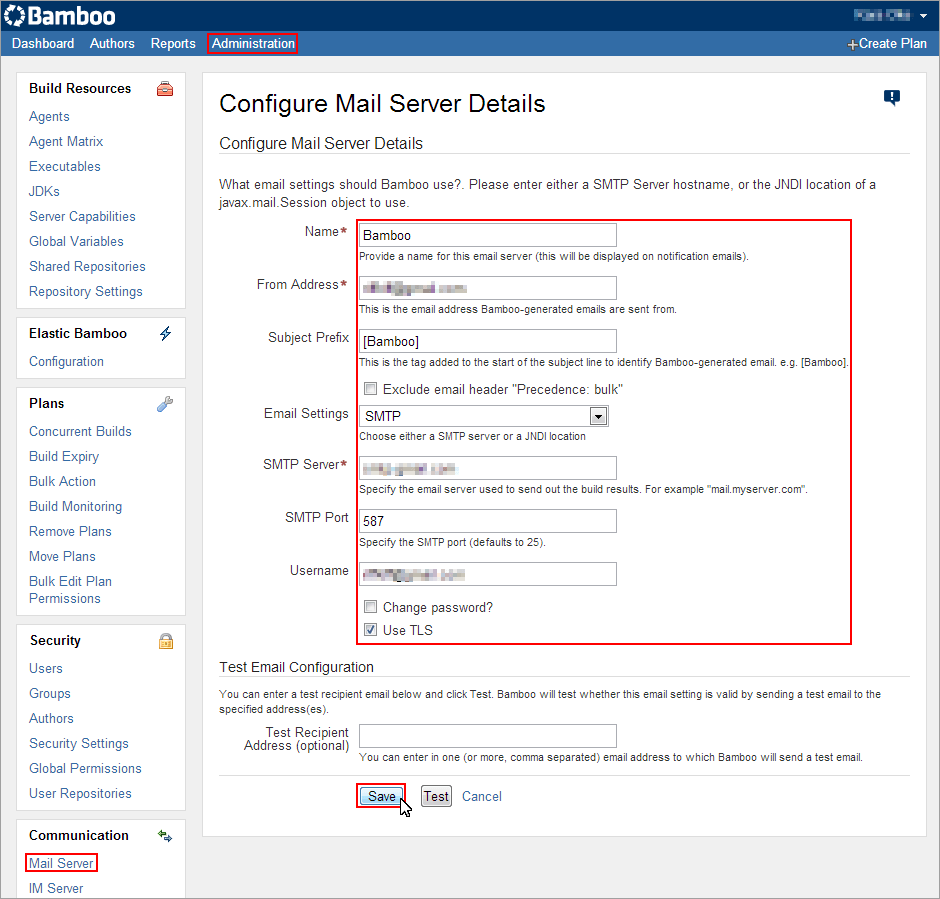Open the user menu dropdown arrow

point(923,16)
